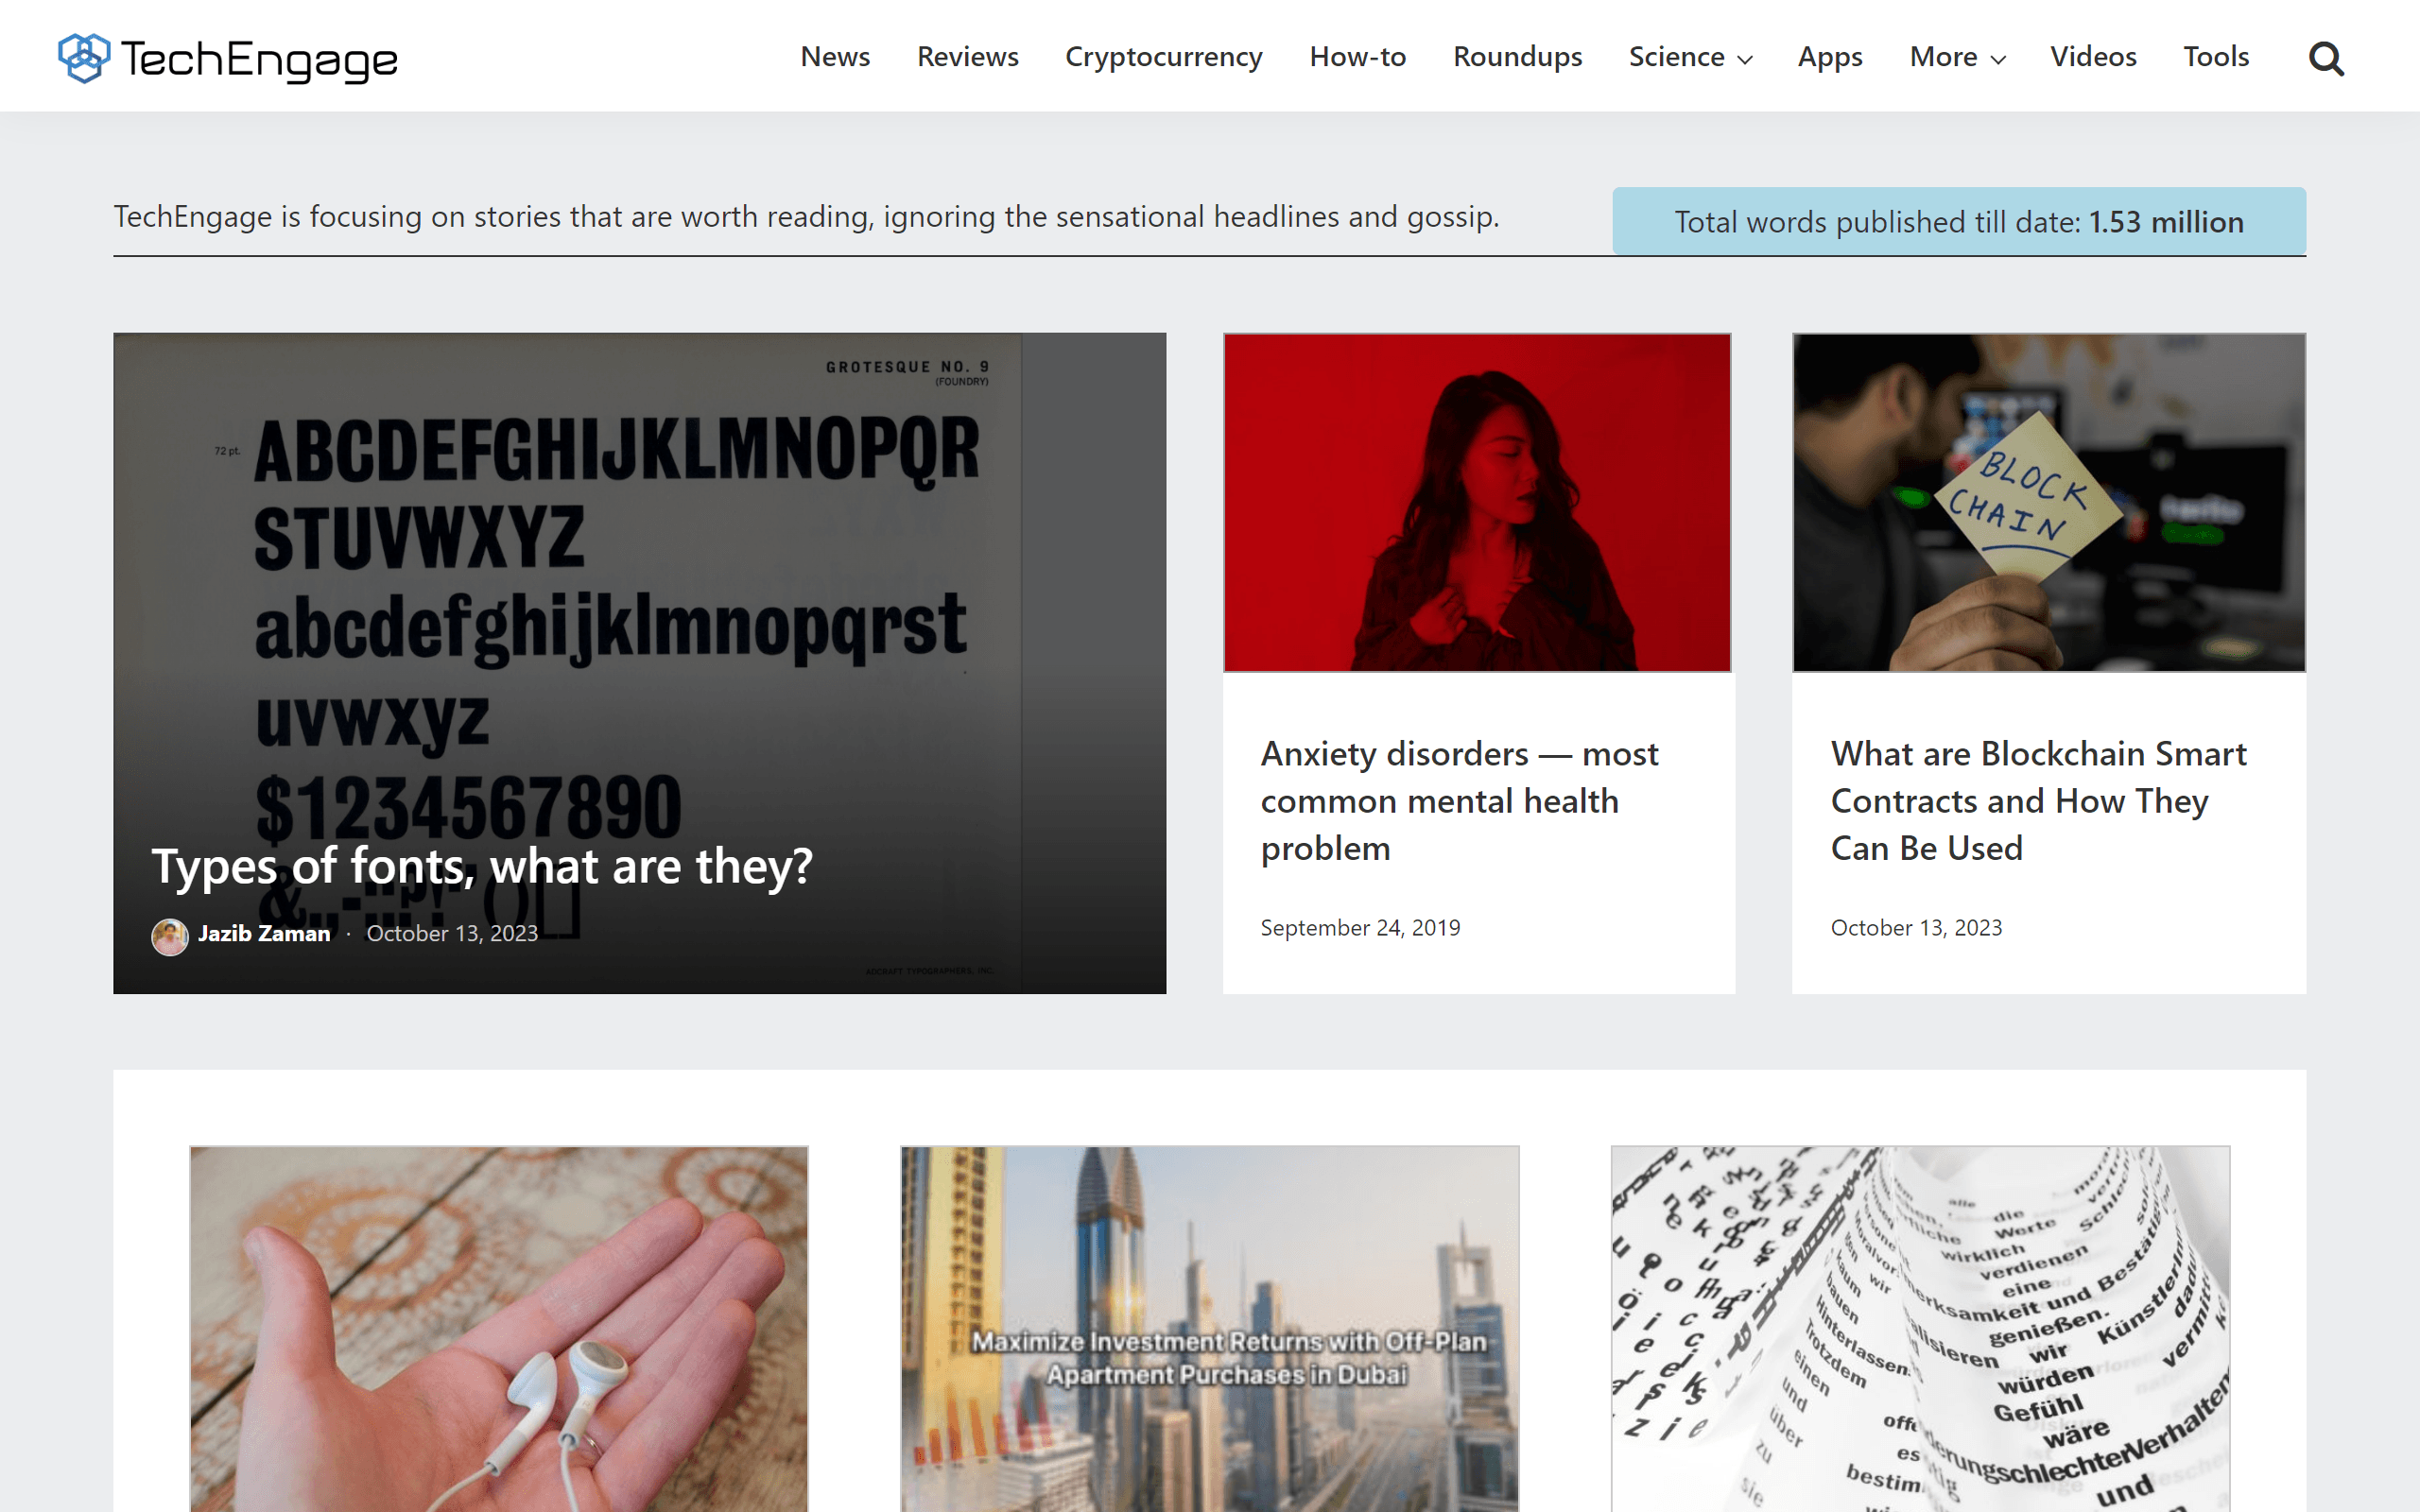The width and height of the screenshot is (2420, 1512).
Task: Open the earbuds in hand thumbnail
Action: tap(499, 1328)
